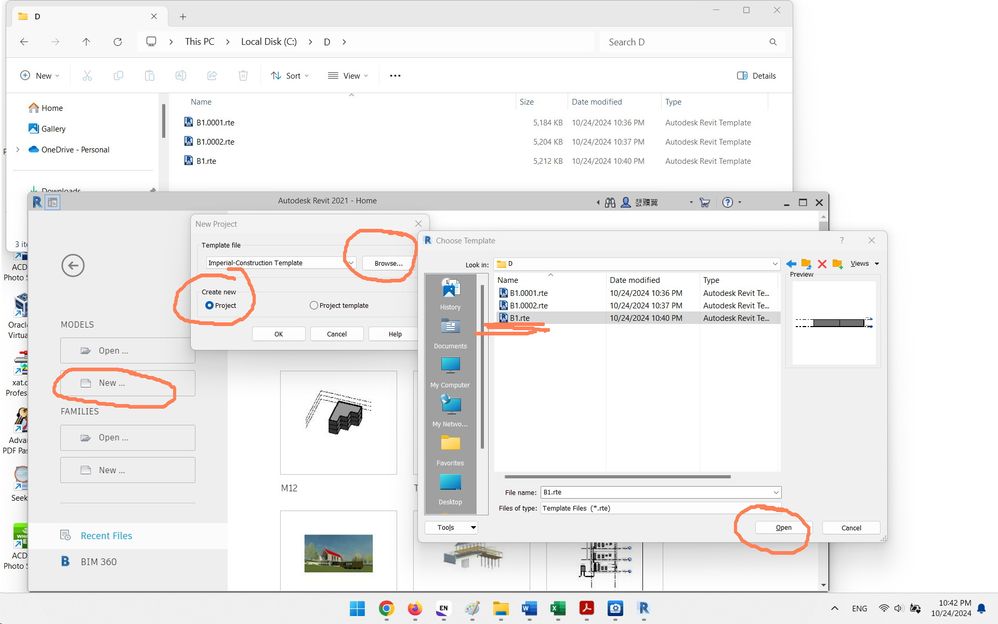The width and height of the screenshot is (998, 624).
Task: Click Models New... button in Revit
Action: pyautogui.click(x=128, y=383)
